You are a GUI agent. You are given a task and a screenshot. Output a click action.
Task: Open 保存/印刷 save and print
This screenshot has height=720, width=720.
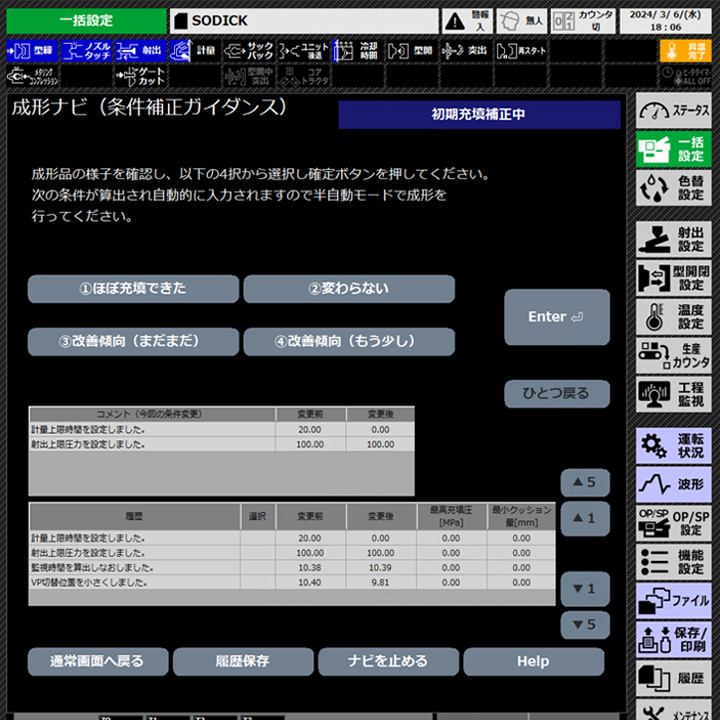pos(673,640)
